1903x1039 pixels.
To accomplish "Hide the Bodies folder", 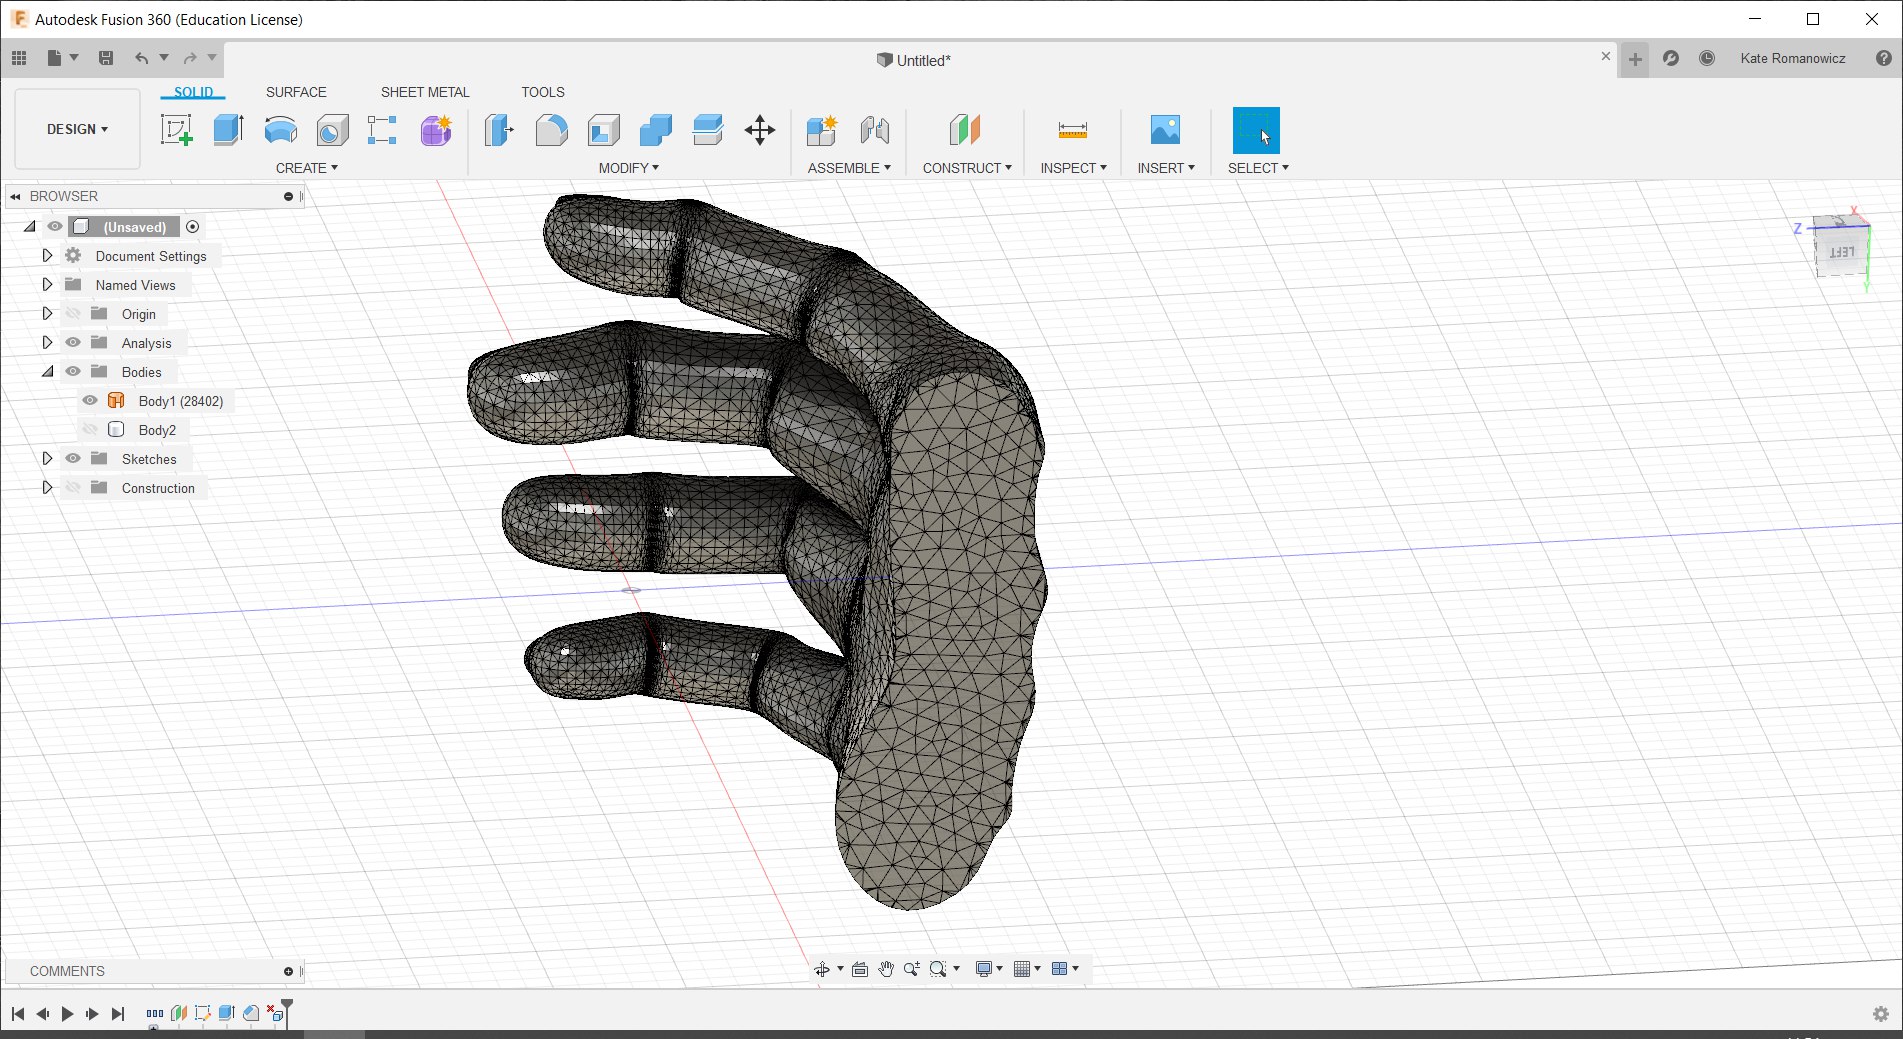I will coord(73,372).
